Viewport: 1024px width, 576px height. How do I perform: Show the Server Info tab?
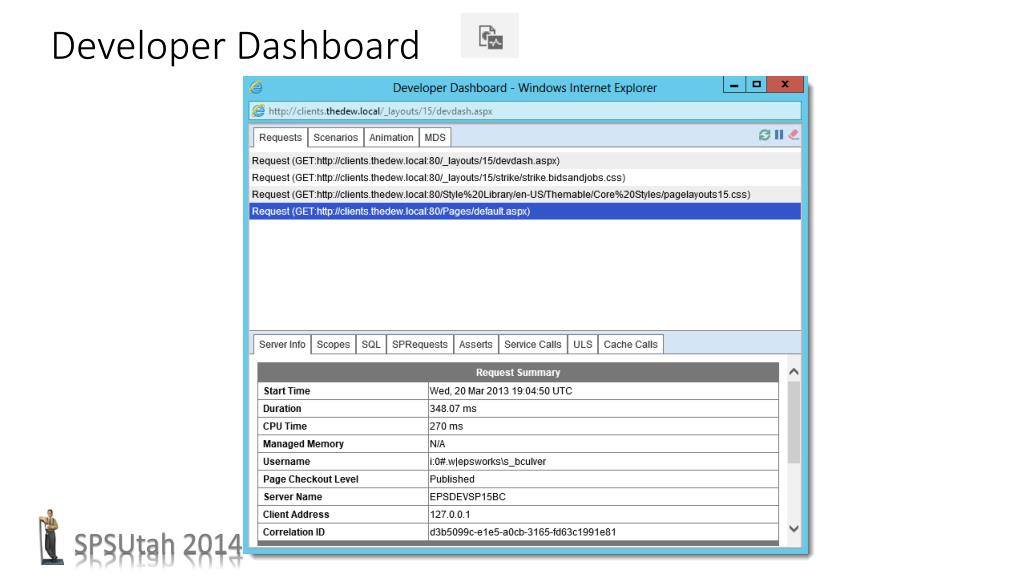(x=282, y=345)
